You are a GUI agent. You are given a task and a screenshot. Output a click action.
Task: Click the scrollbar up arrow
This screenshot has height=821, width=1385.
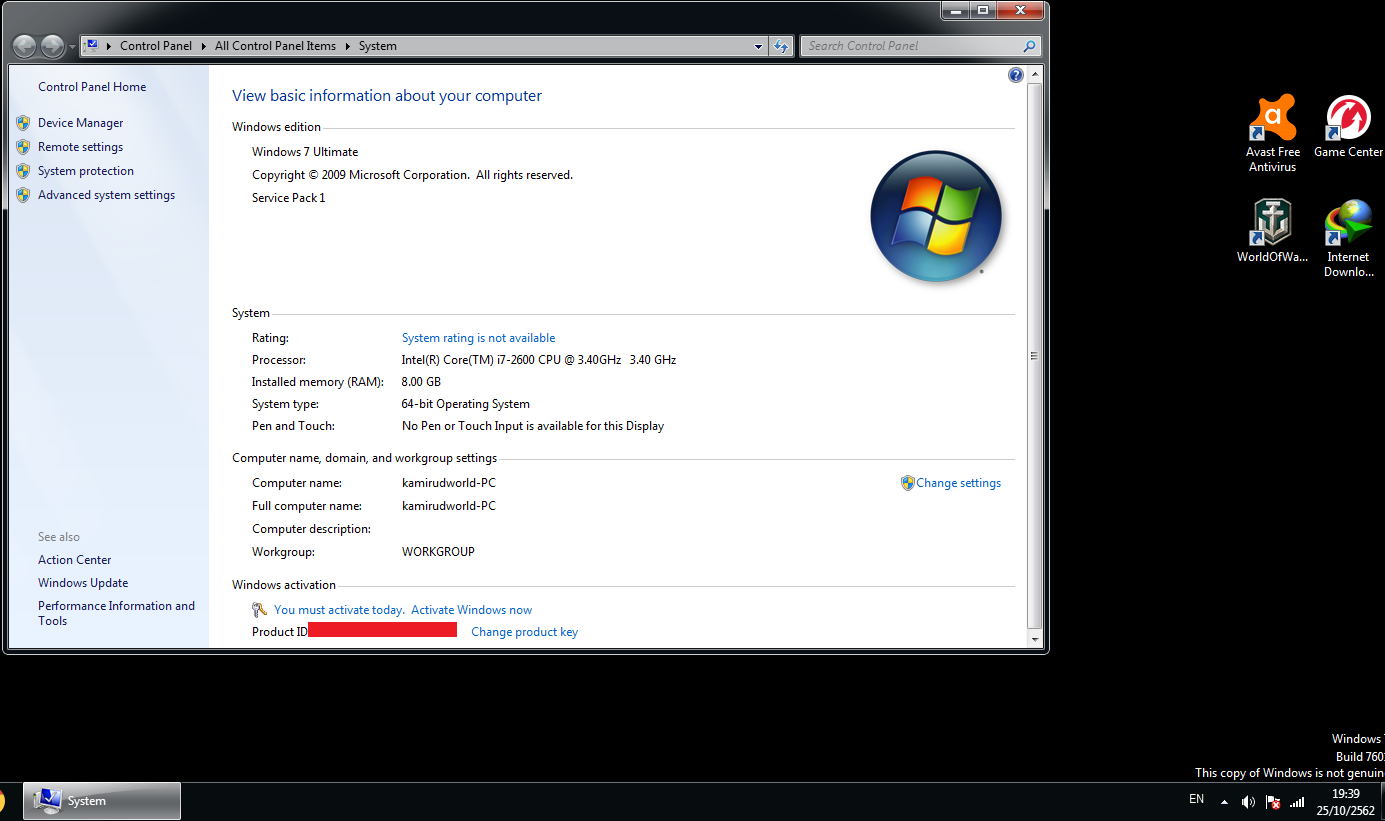point(1036,75)
